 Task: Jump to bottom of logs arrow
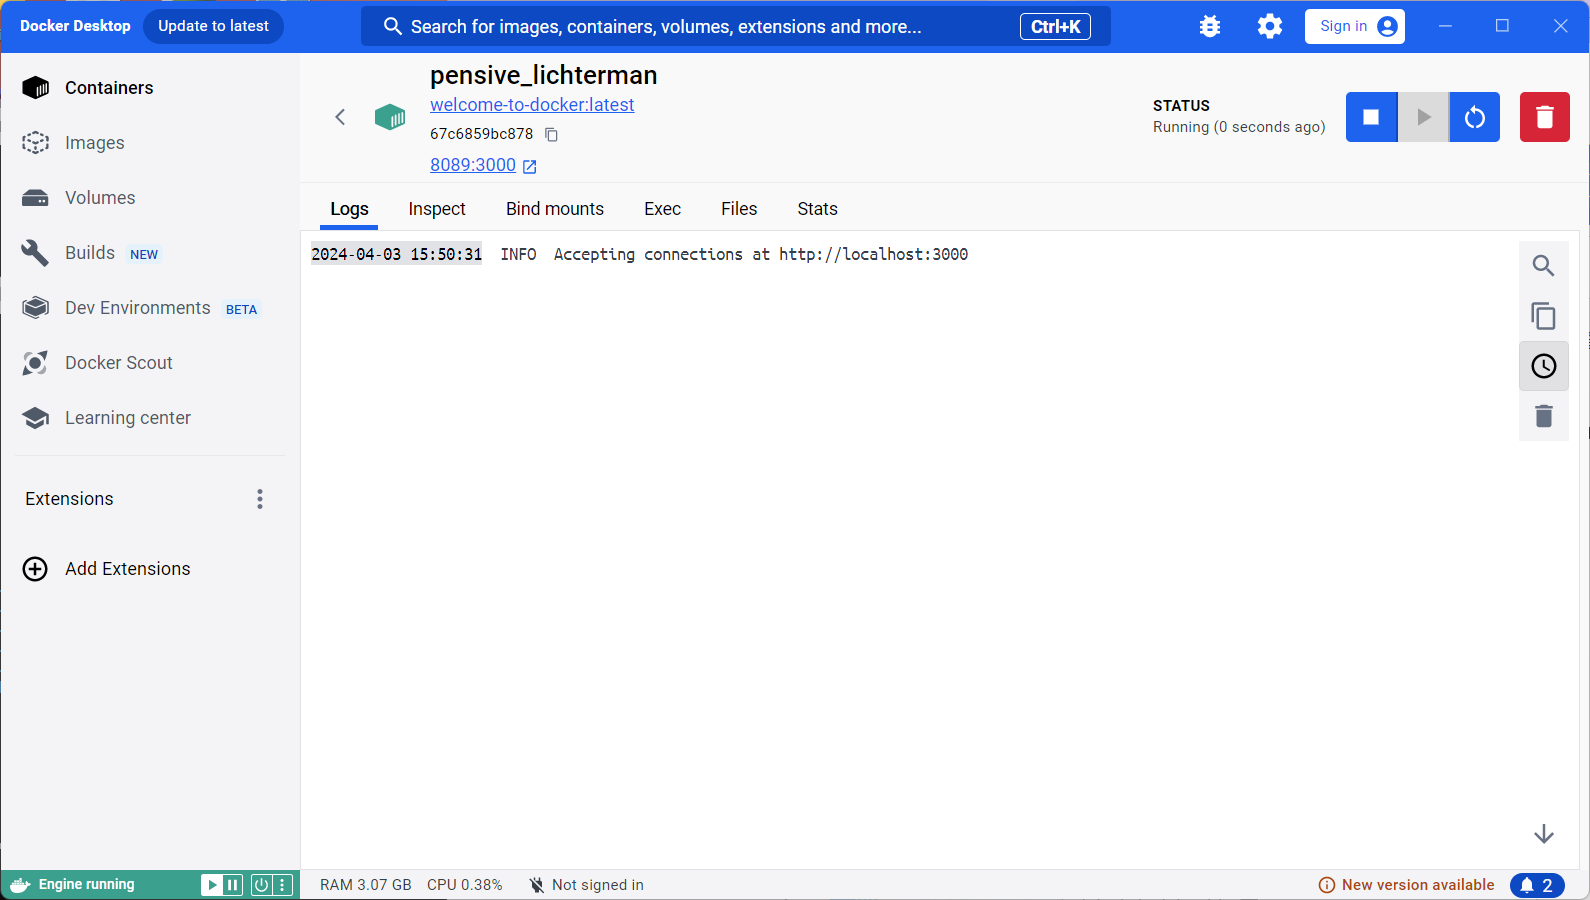pyautogui.click(x=1544, y=834)
